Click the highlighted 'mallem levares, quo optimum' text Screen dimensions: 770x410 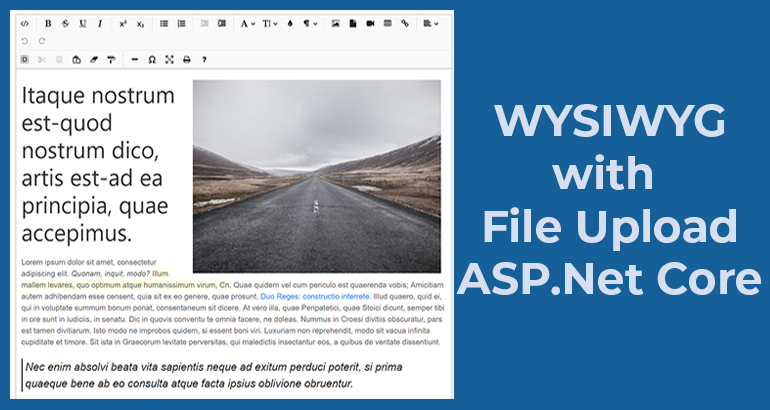pyautogui.click(x=126, y=285)
